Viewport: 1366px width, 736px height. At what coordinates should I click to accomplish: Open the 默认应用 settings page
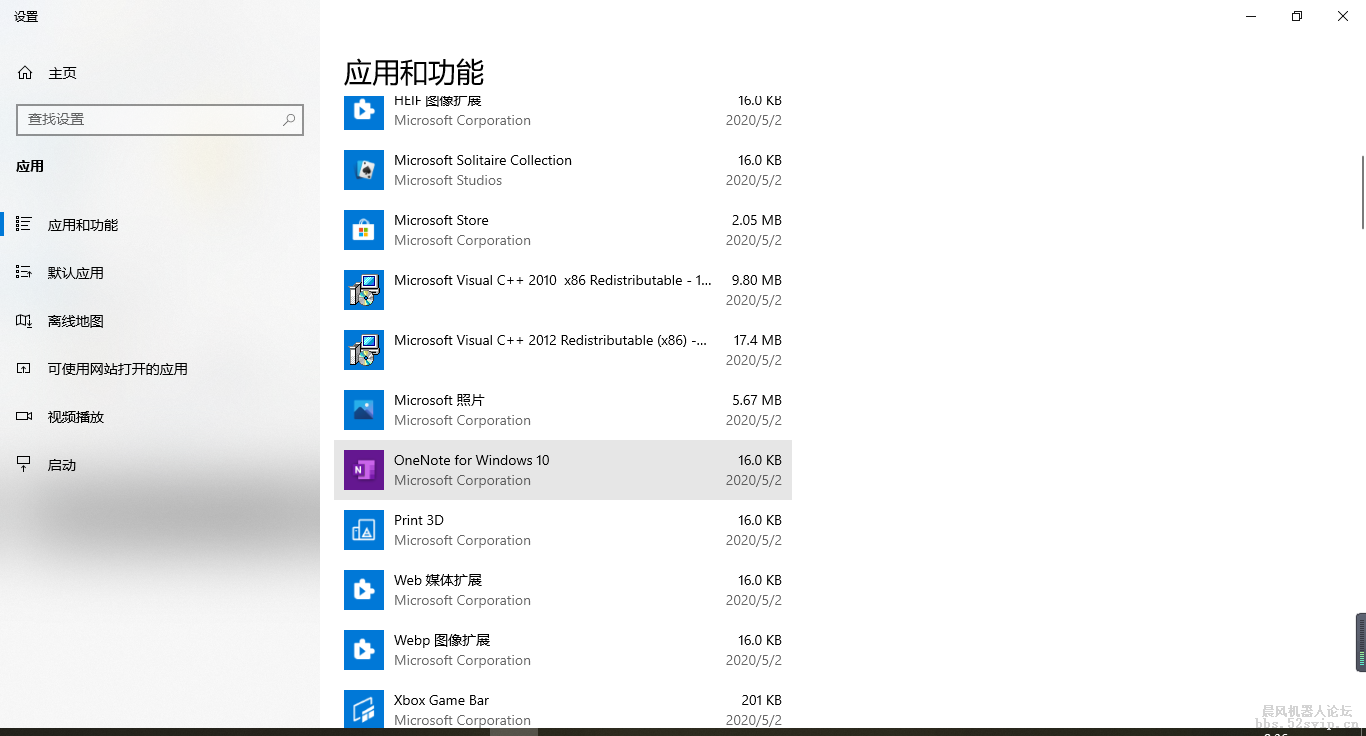(x=76, y=273)
